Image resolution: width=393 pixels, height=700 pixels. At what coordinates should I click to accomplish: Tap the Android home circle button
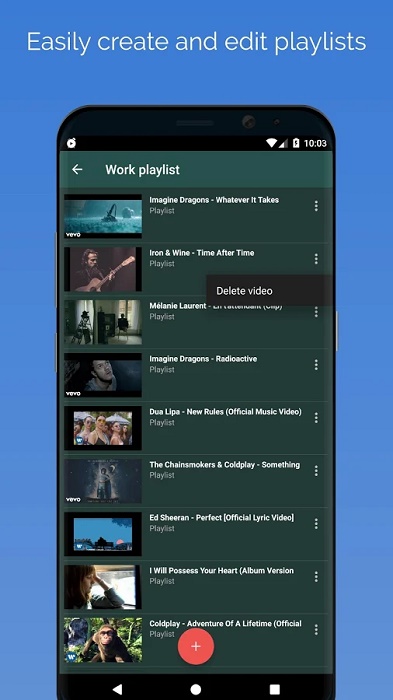point(196,689)
